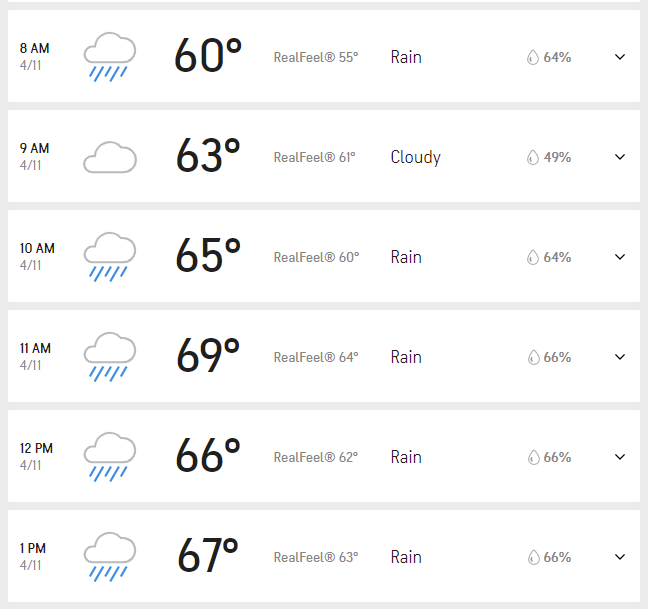648x609 pixels.
Task: Click the 63° temperature at 9 AM
Action: point(208,157)
